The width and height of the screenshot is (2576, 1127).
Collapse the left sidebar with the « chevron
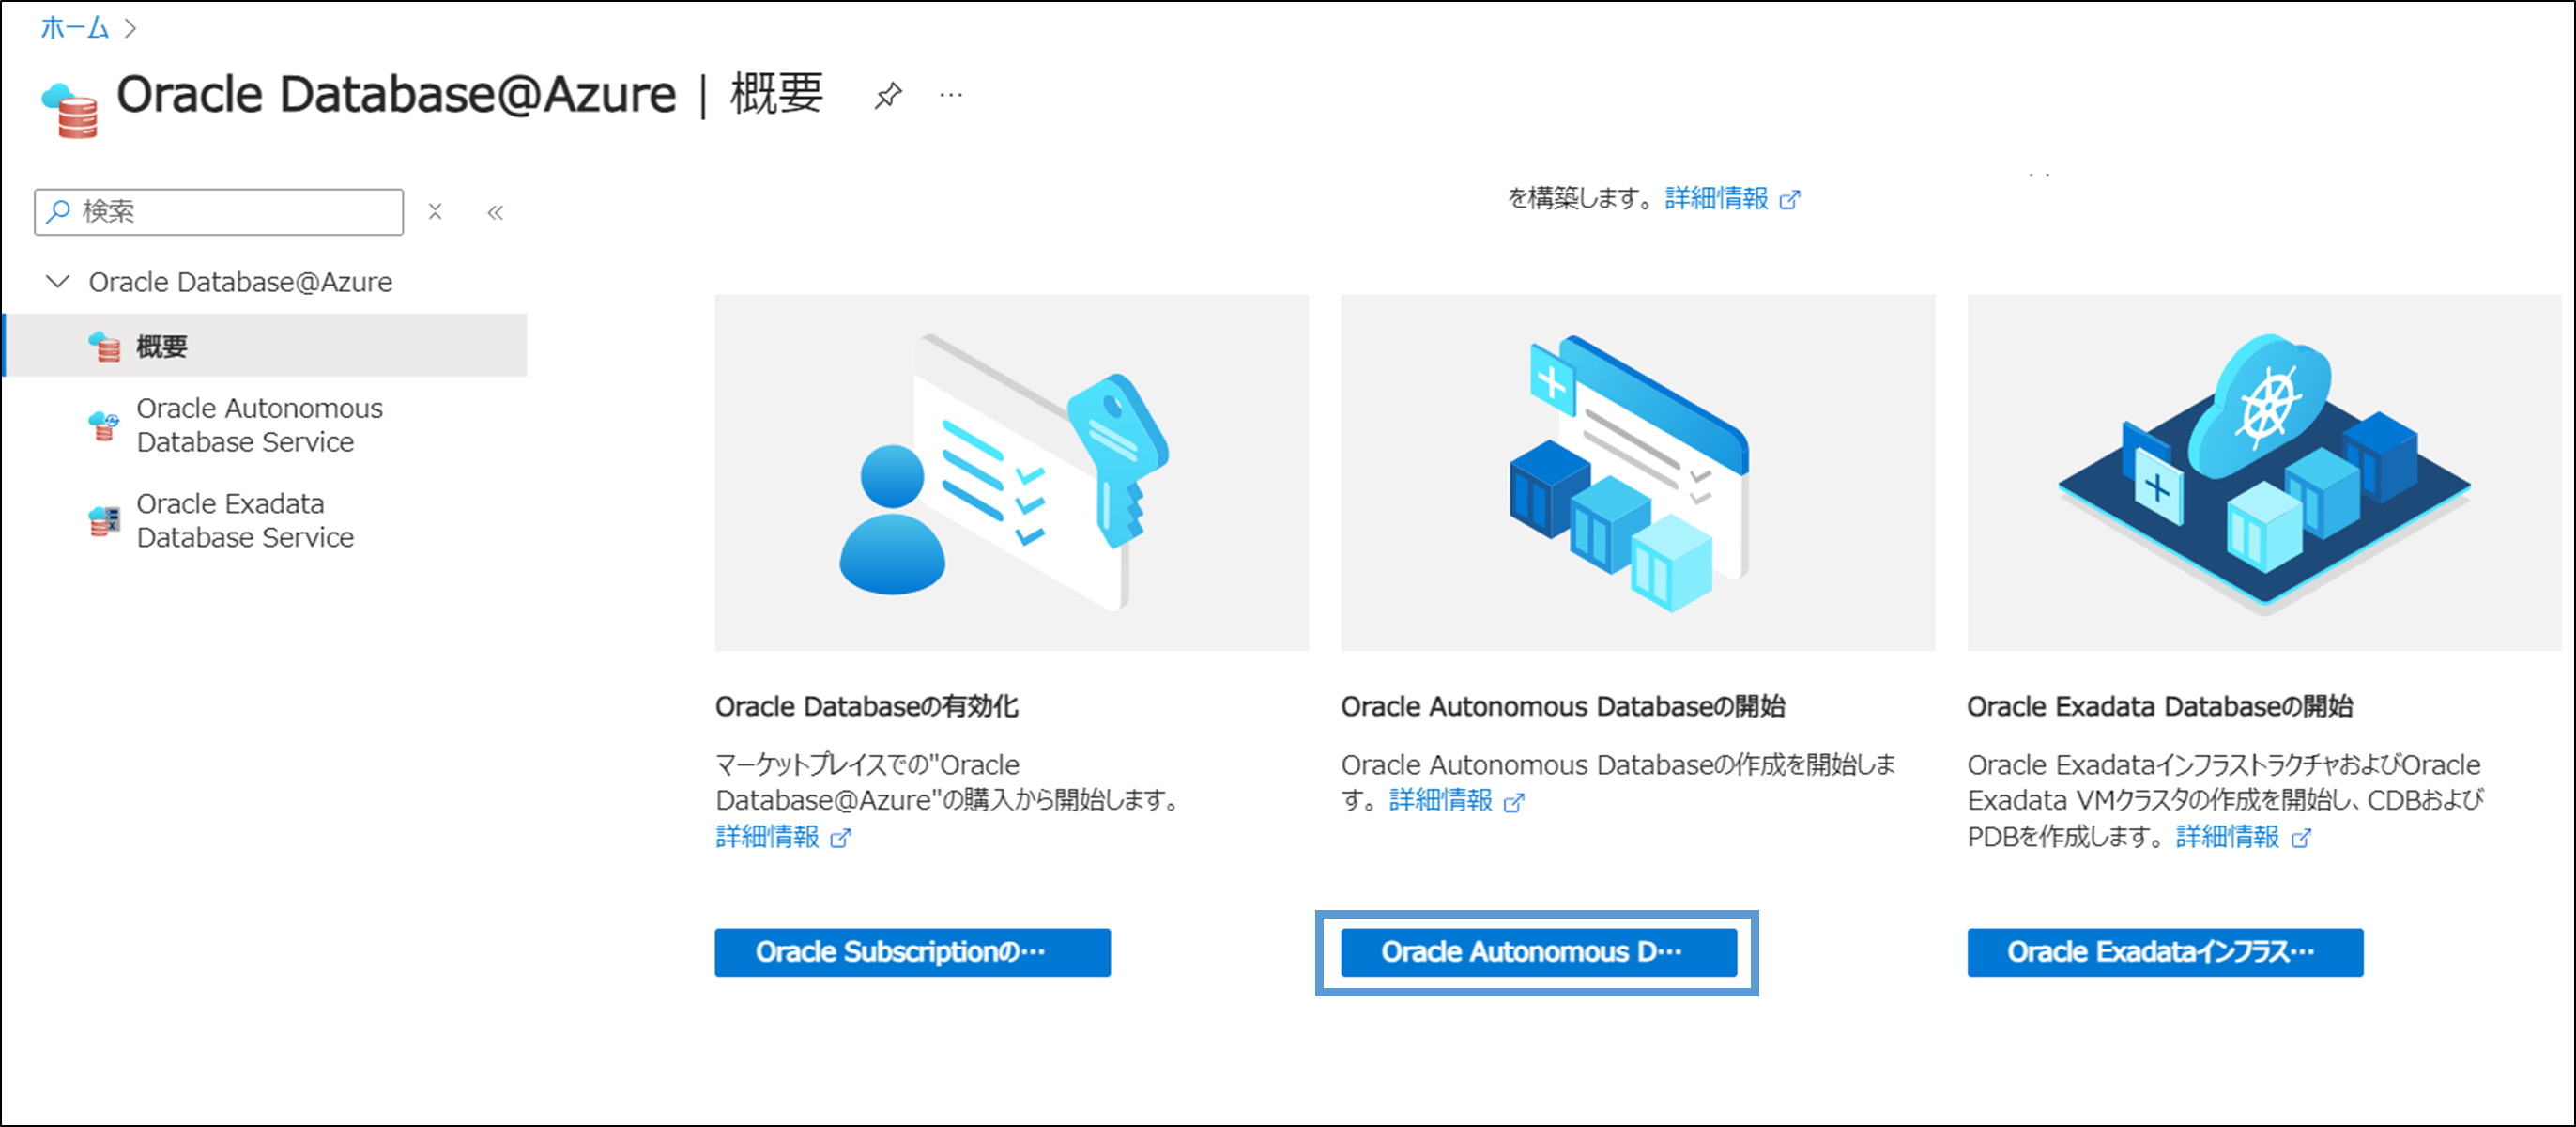(495, 211)
